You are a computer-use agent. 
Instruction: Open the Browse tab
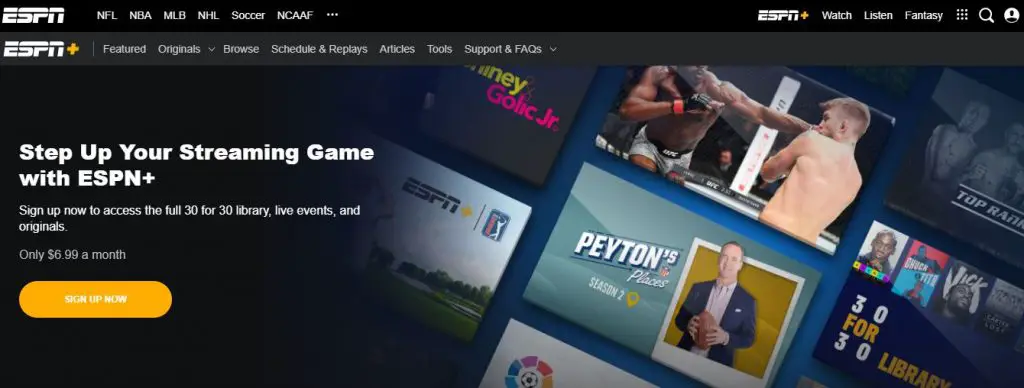tap(241, 49)
